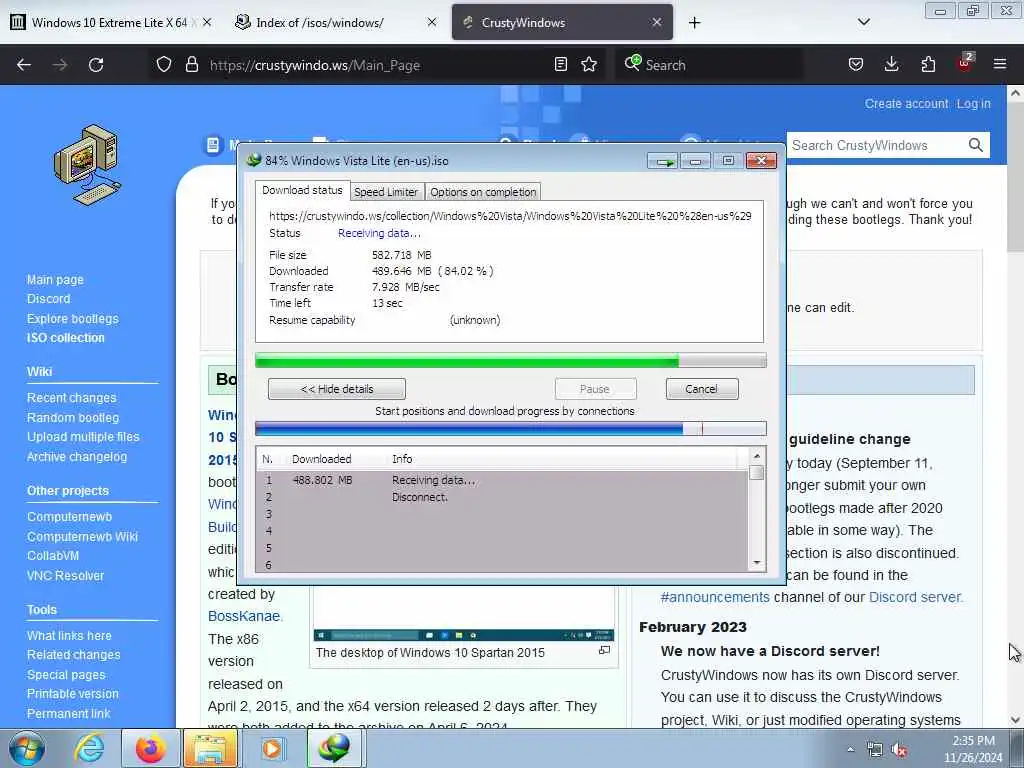Select connection row 1 Receiving data
Image resolution: width=1024 pixels, height=768 pixels.
502,480
